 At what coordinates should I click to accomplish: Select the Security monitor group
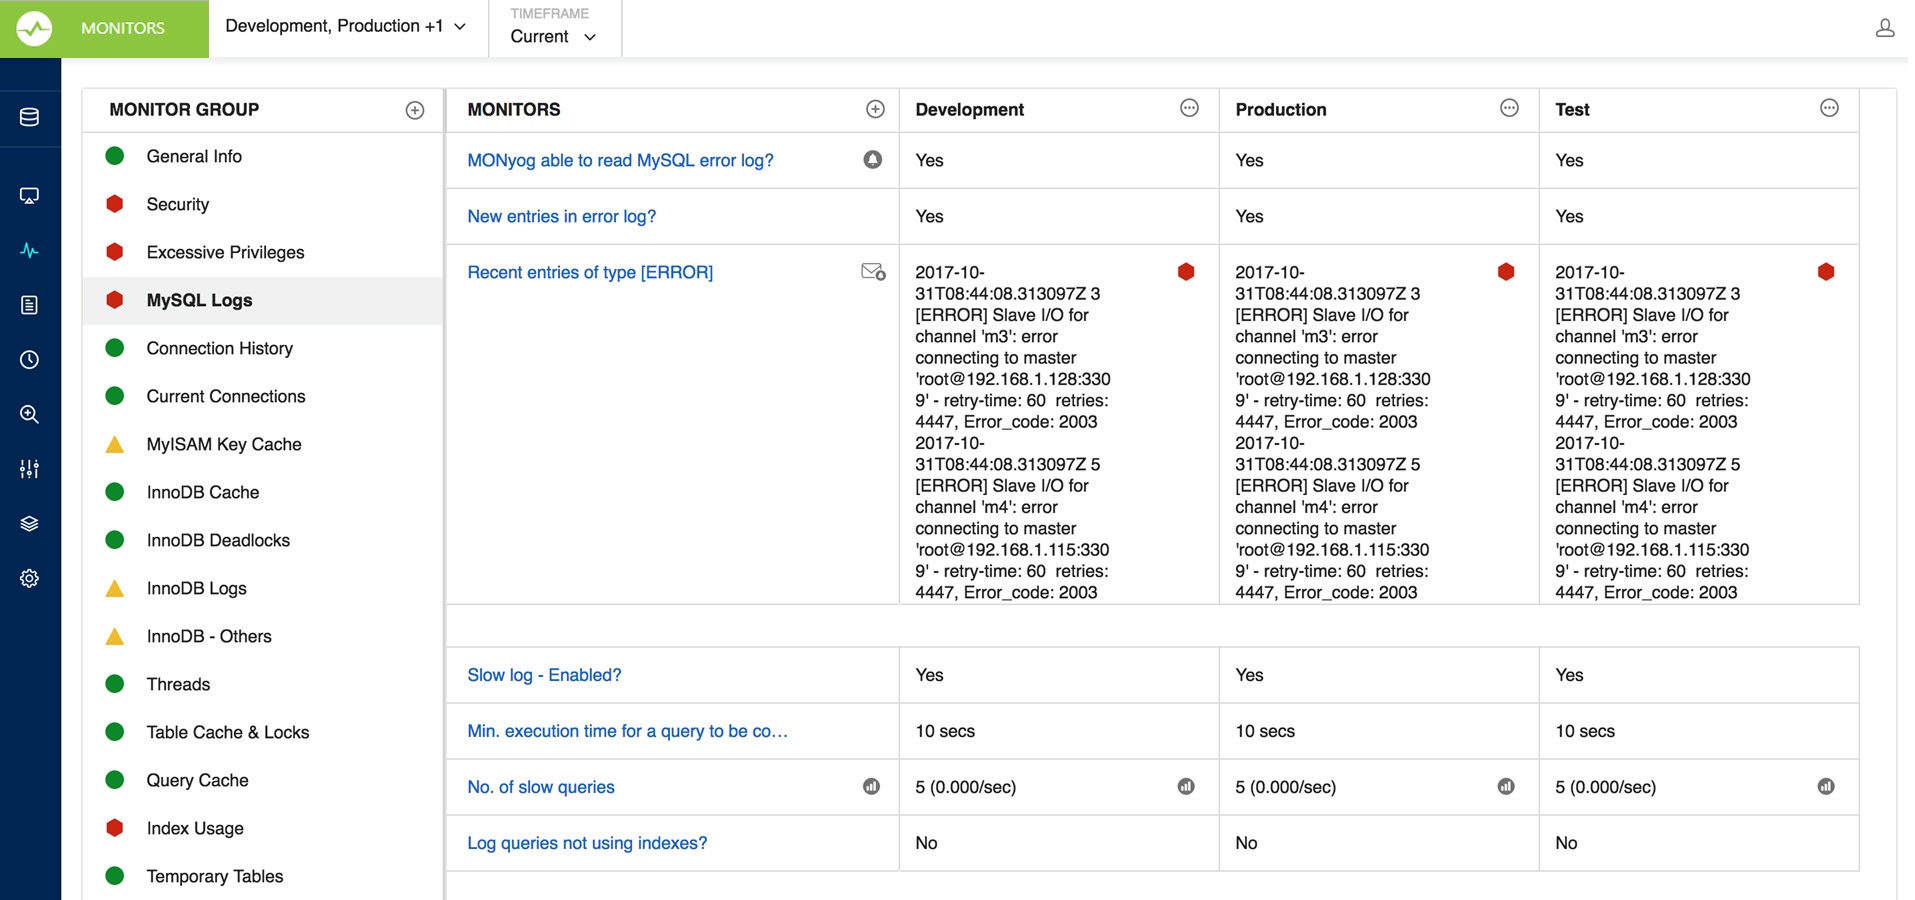coord(178,204)
